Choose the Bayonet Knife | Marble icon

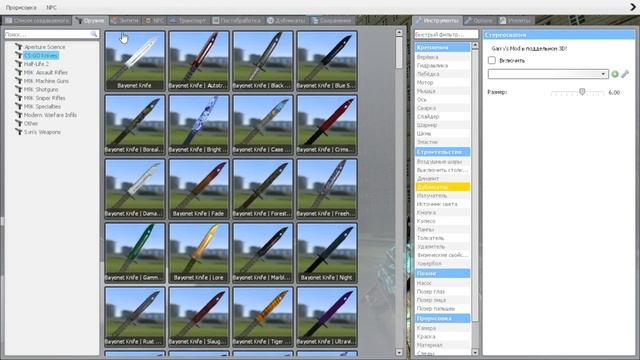(263, 253)
